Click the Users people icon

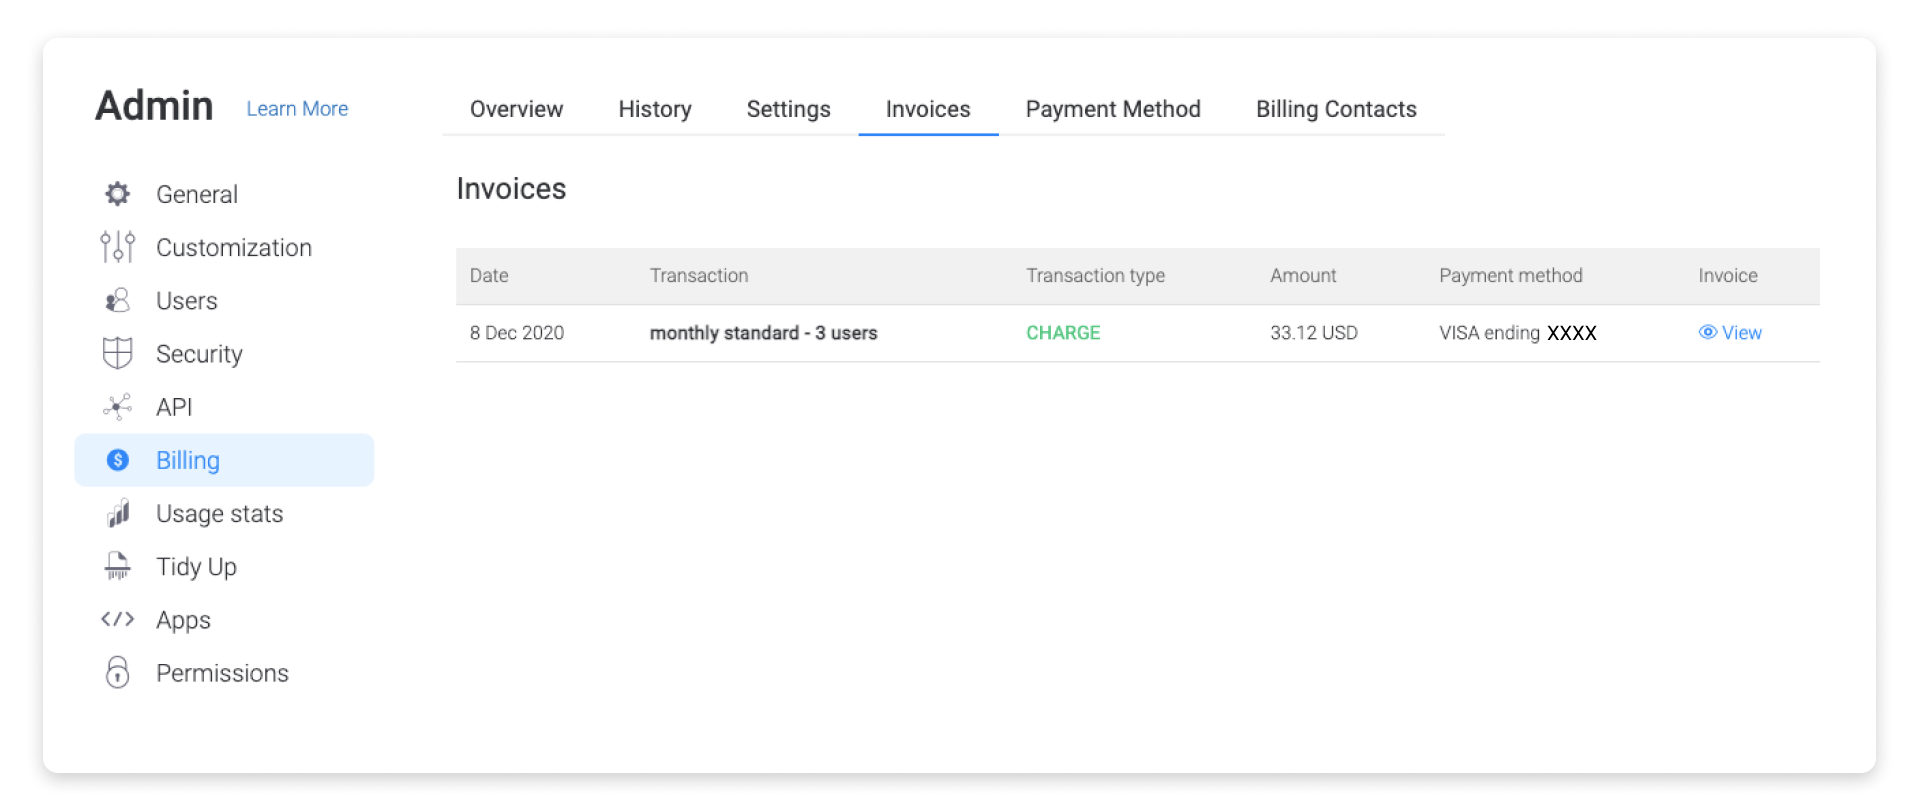118,300
